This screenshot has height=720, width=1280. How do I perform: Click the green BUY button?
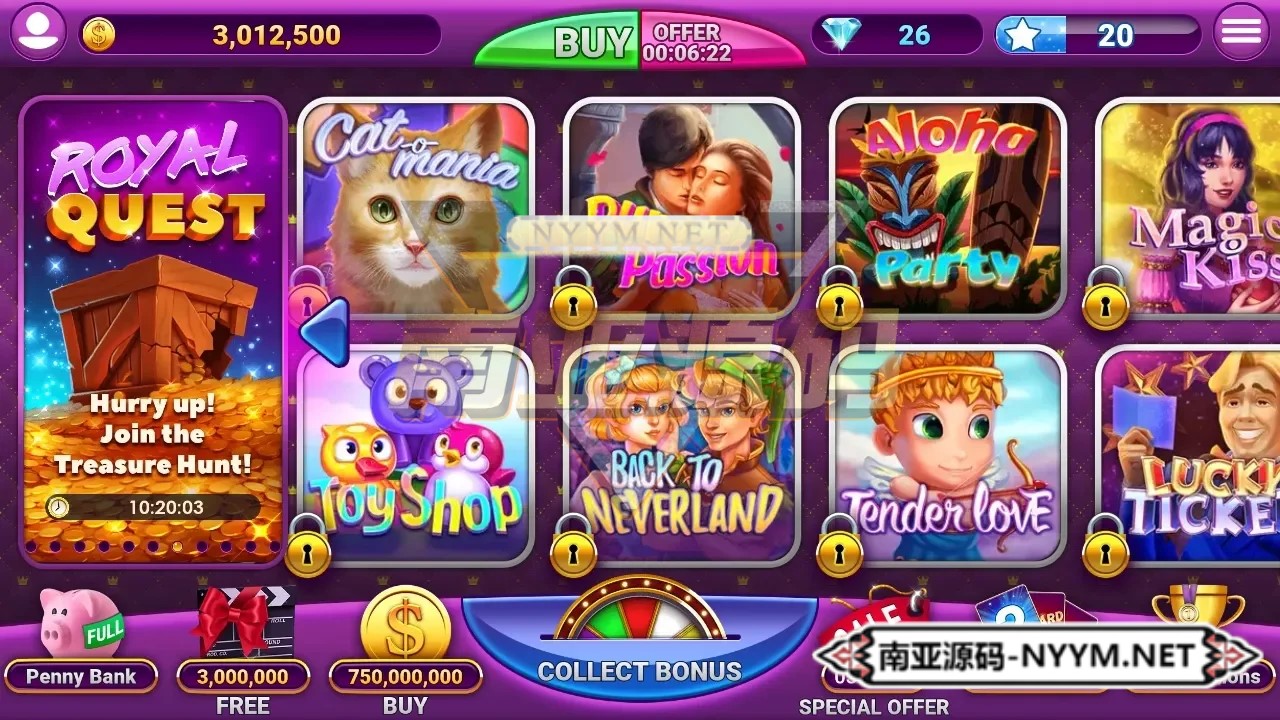[558, 40]
